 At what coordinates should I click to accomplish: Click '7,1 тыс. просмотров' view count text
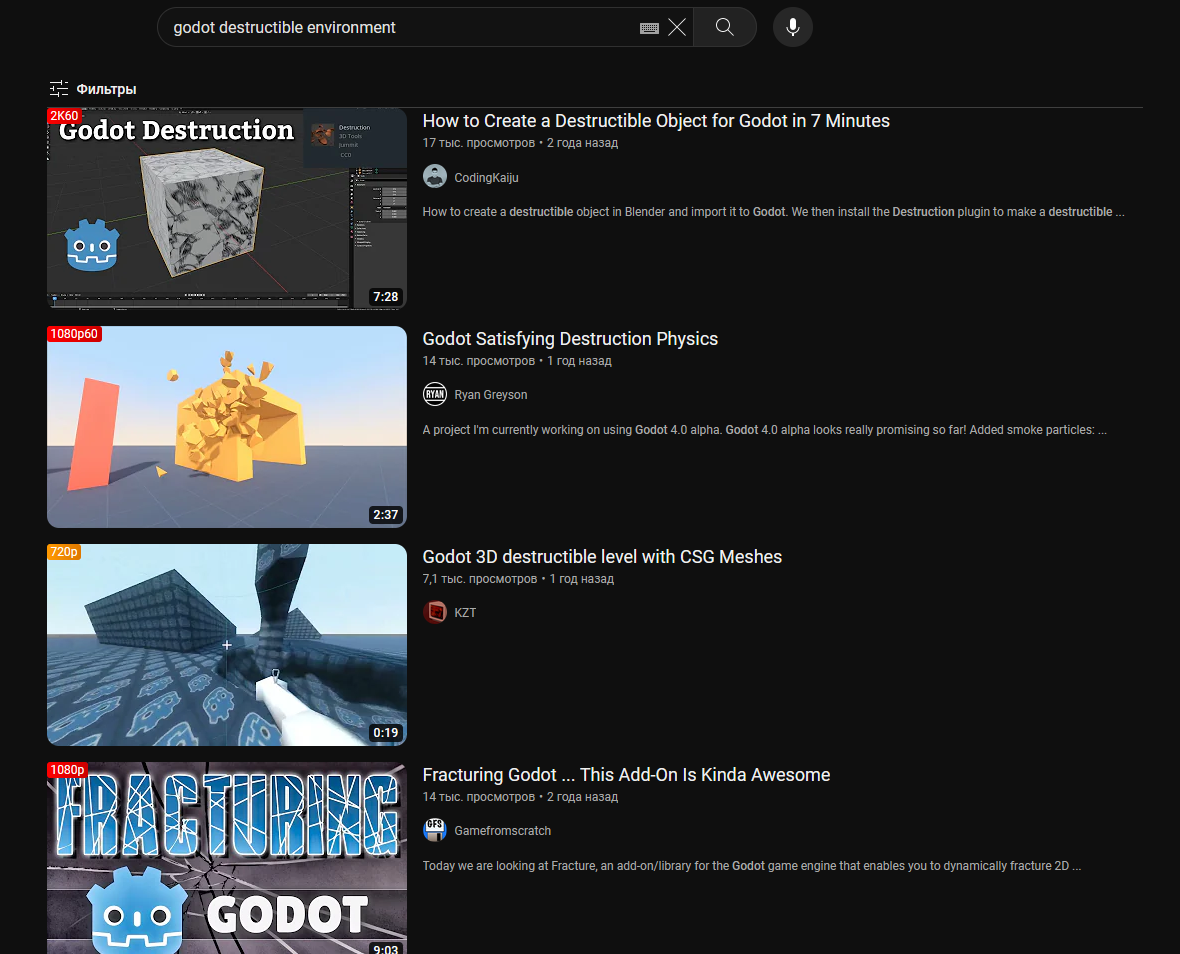tap(480, 579)
